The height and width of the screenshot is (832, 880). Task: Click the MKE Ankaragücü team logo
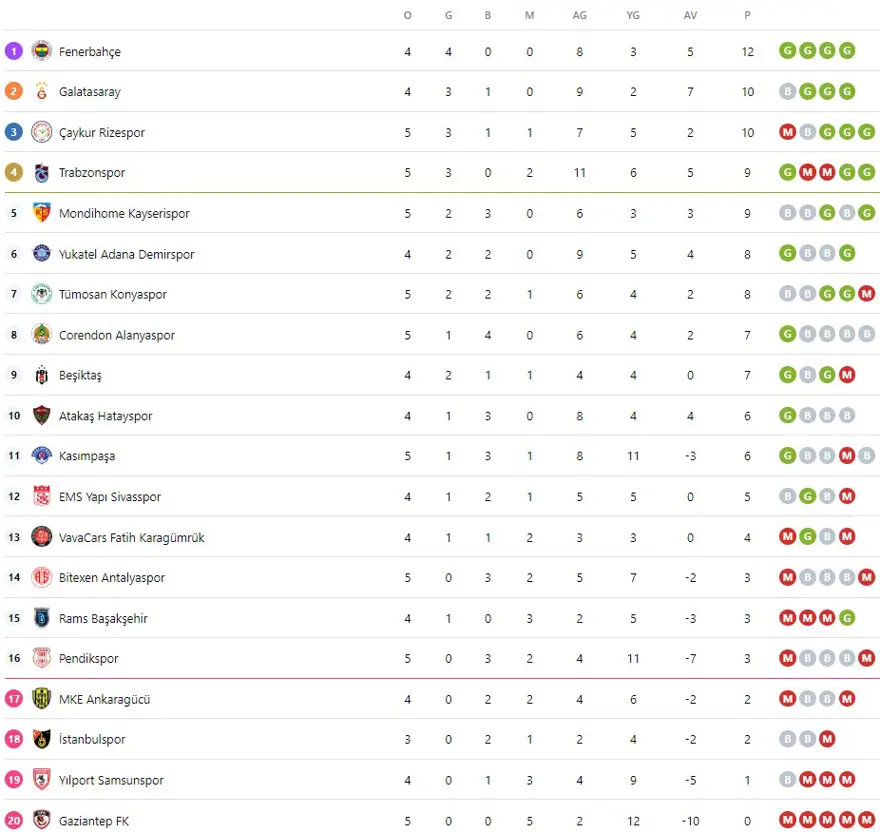point(41,699)
